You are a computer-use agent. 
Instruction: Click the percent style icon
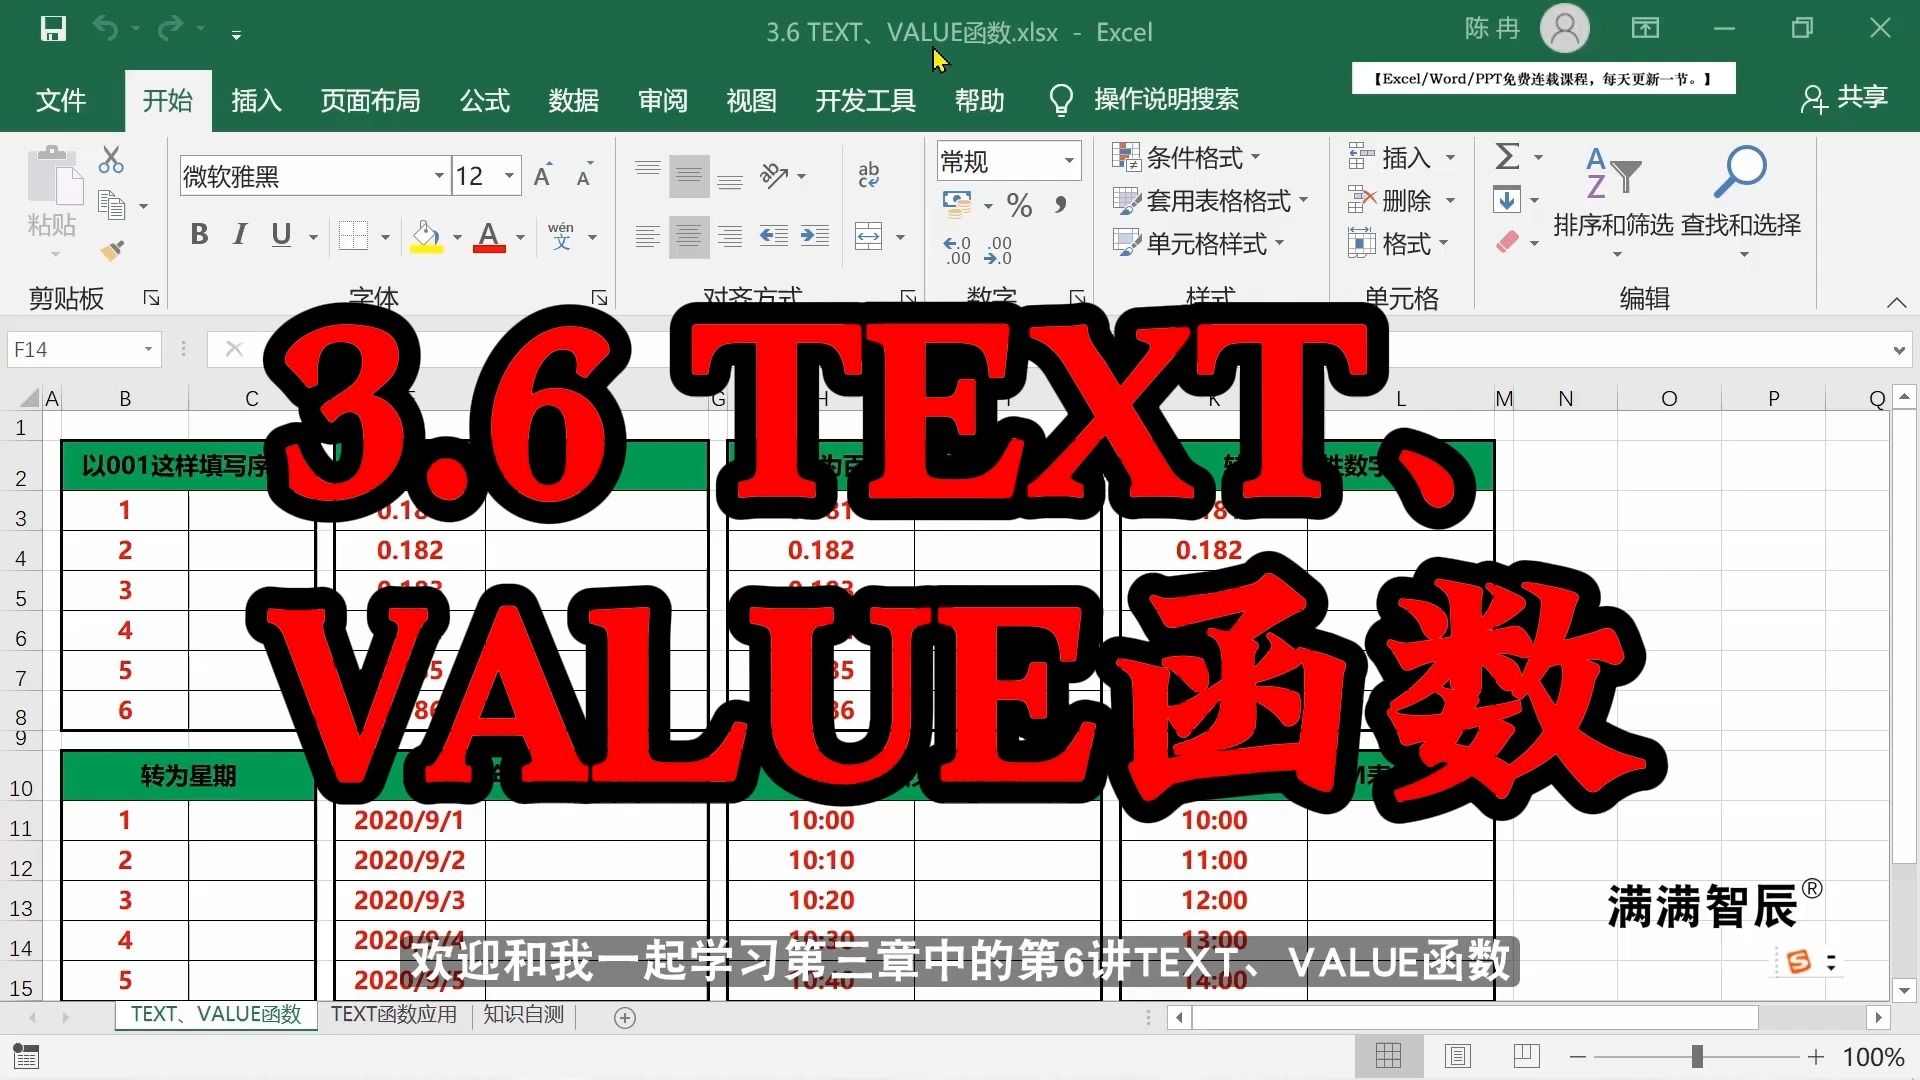click(x=1019, y=205)
